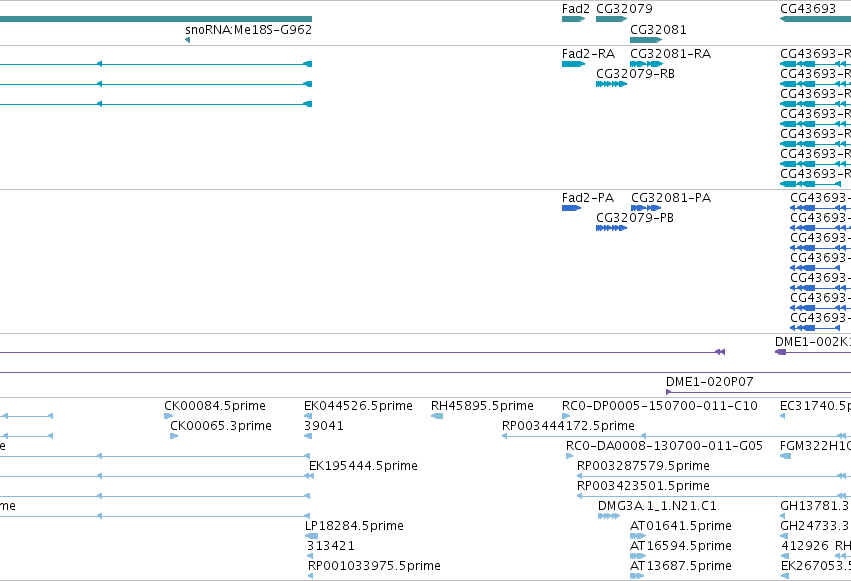Click the DMG3A.1_1.N21.C1 label

[657, 506]
